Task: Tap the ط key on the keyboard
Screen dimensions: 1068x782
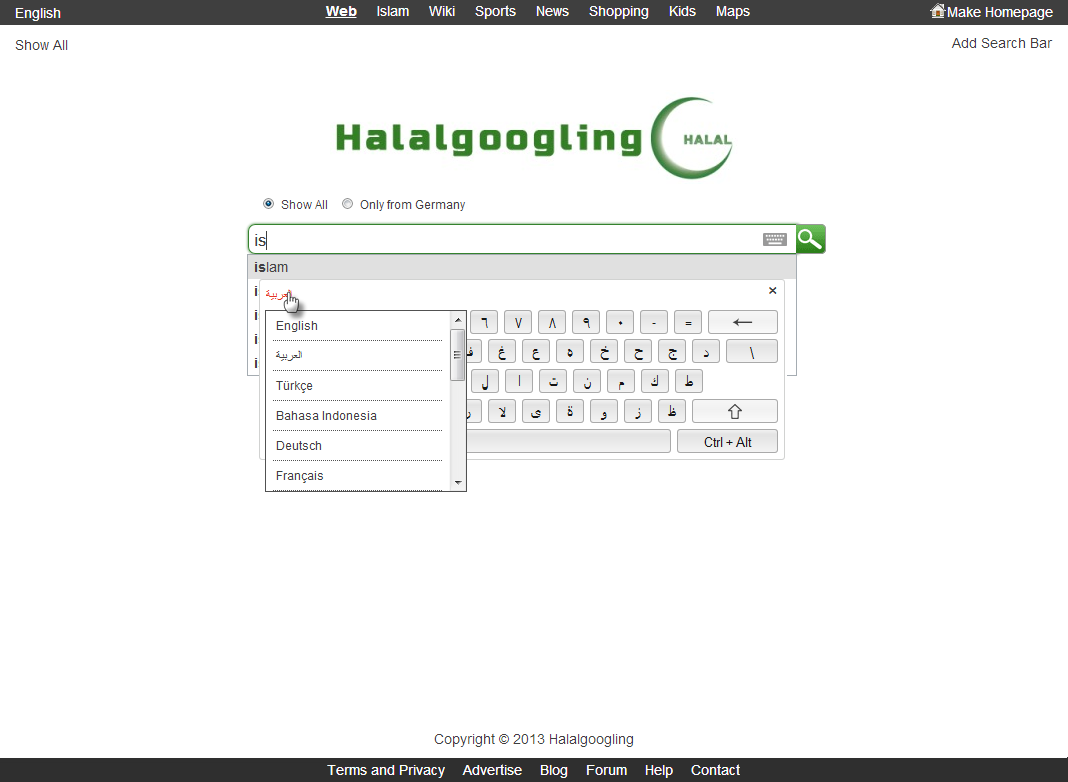Action: (x=689, y=381)
